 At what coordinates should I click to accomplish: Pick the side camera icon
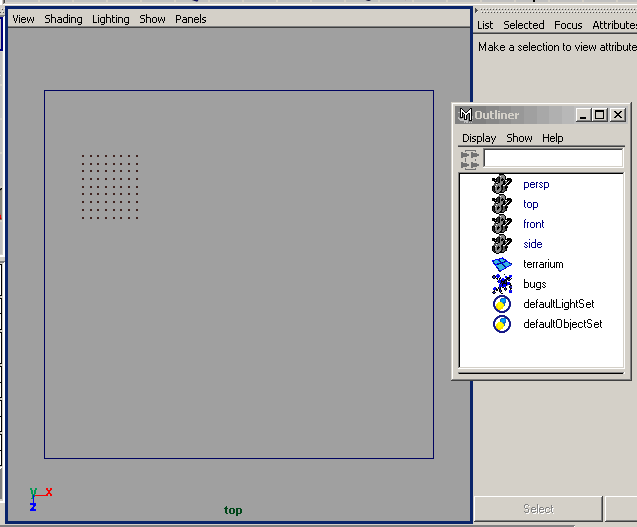pyautogui.click(x=502, y=244)
